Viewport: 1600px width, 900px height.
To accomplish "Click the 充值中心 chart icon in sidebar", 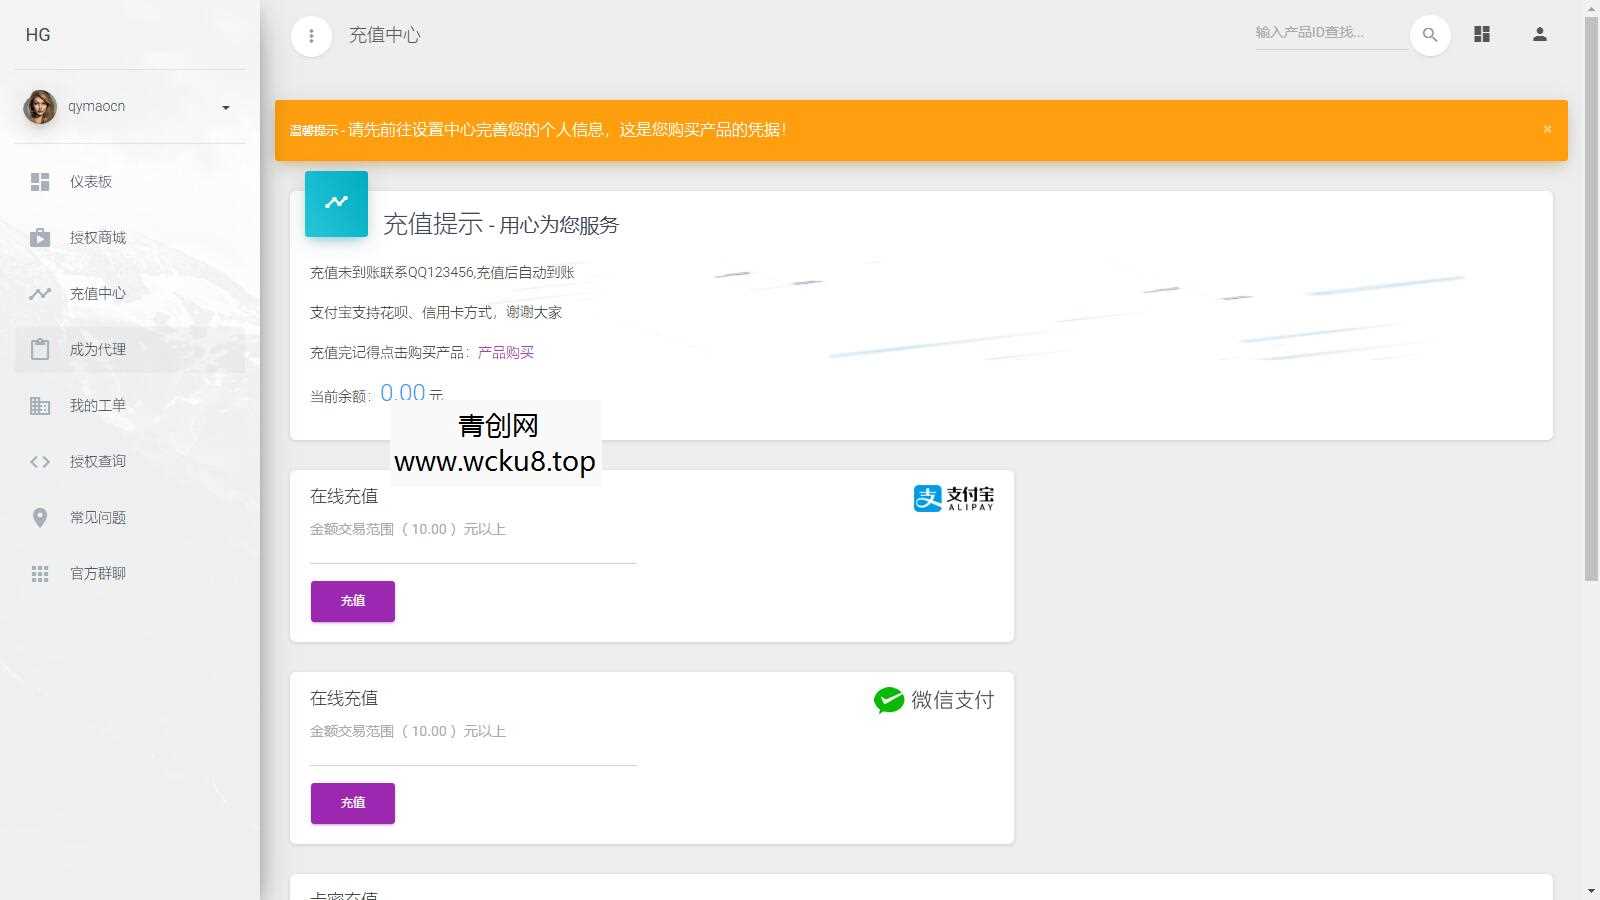I will [40, 293].
